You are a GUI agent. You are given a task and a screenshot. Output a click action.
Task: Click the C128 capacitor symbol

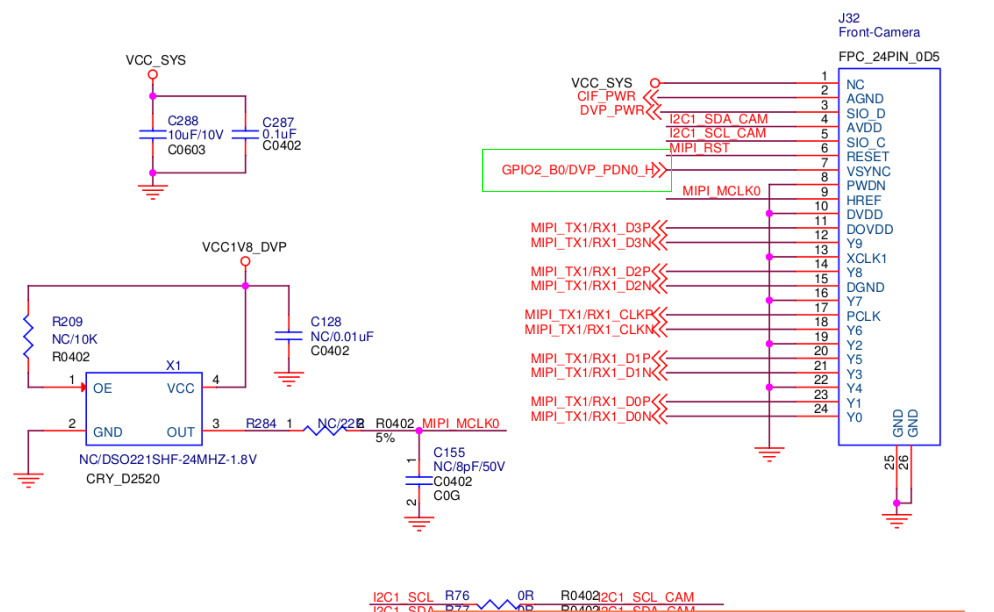[x=288, y=335]
